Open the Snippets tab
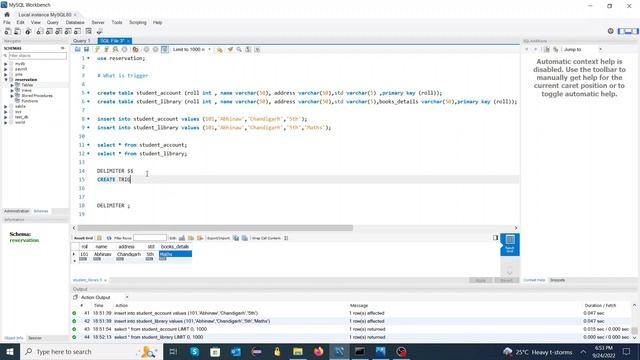 click(558, 280)
